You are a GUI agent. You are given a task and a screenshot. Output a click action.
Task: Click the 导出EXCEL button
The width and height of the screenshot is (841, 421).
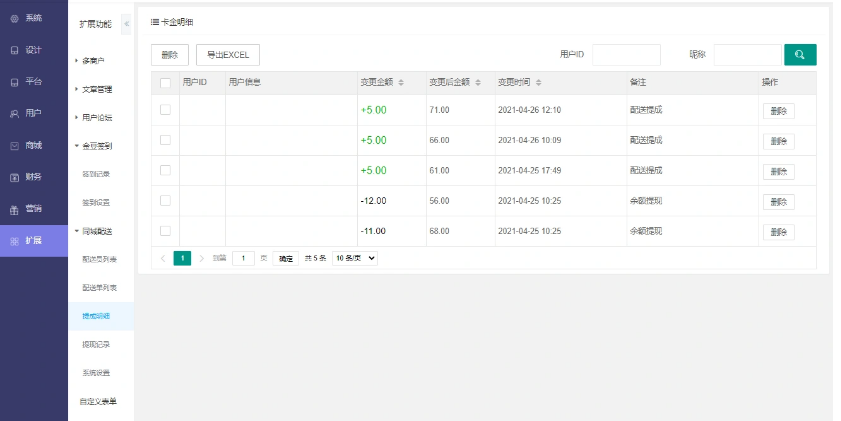click(x=228, y=55)
